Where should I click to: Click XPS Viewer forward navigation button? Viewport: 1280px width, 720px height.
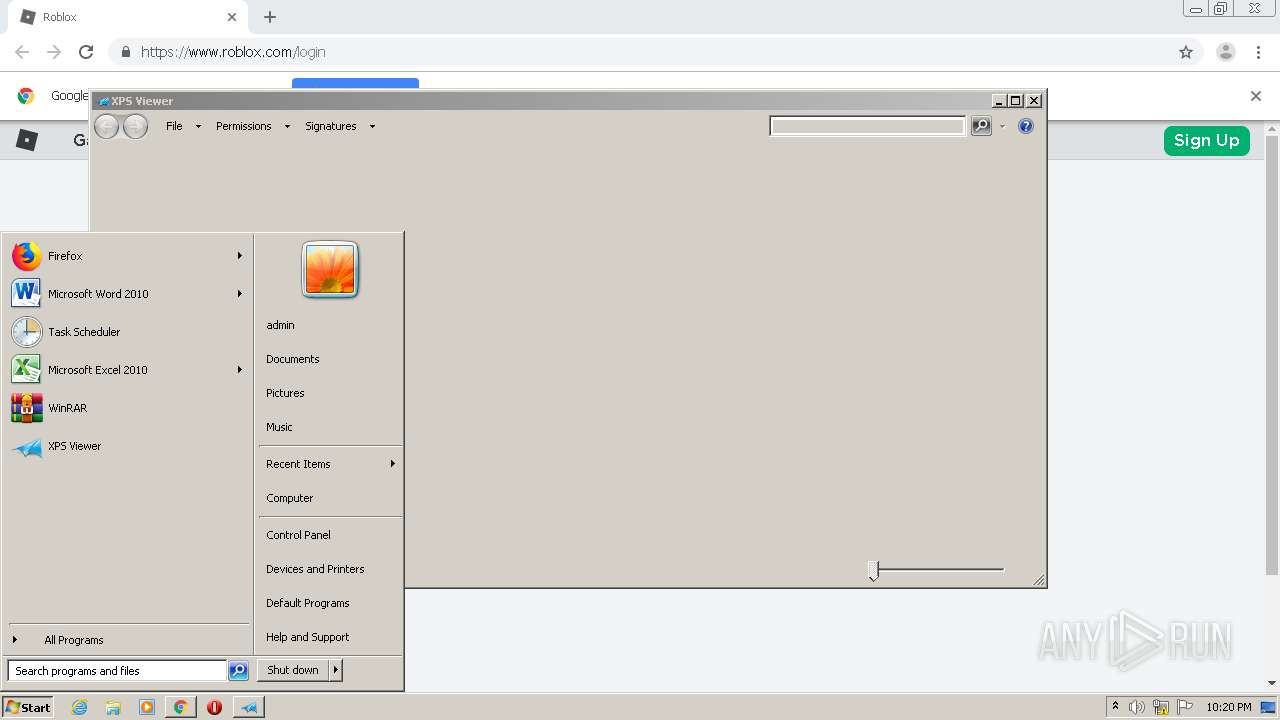click(135, 126)
